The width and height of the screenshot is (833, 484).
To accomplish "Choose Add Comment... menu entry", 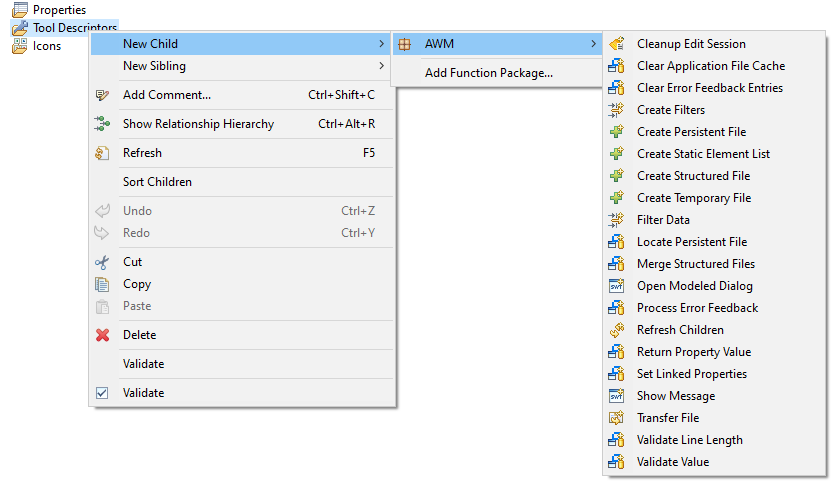I will 243,95.
